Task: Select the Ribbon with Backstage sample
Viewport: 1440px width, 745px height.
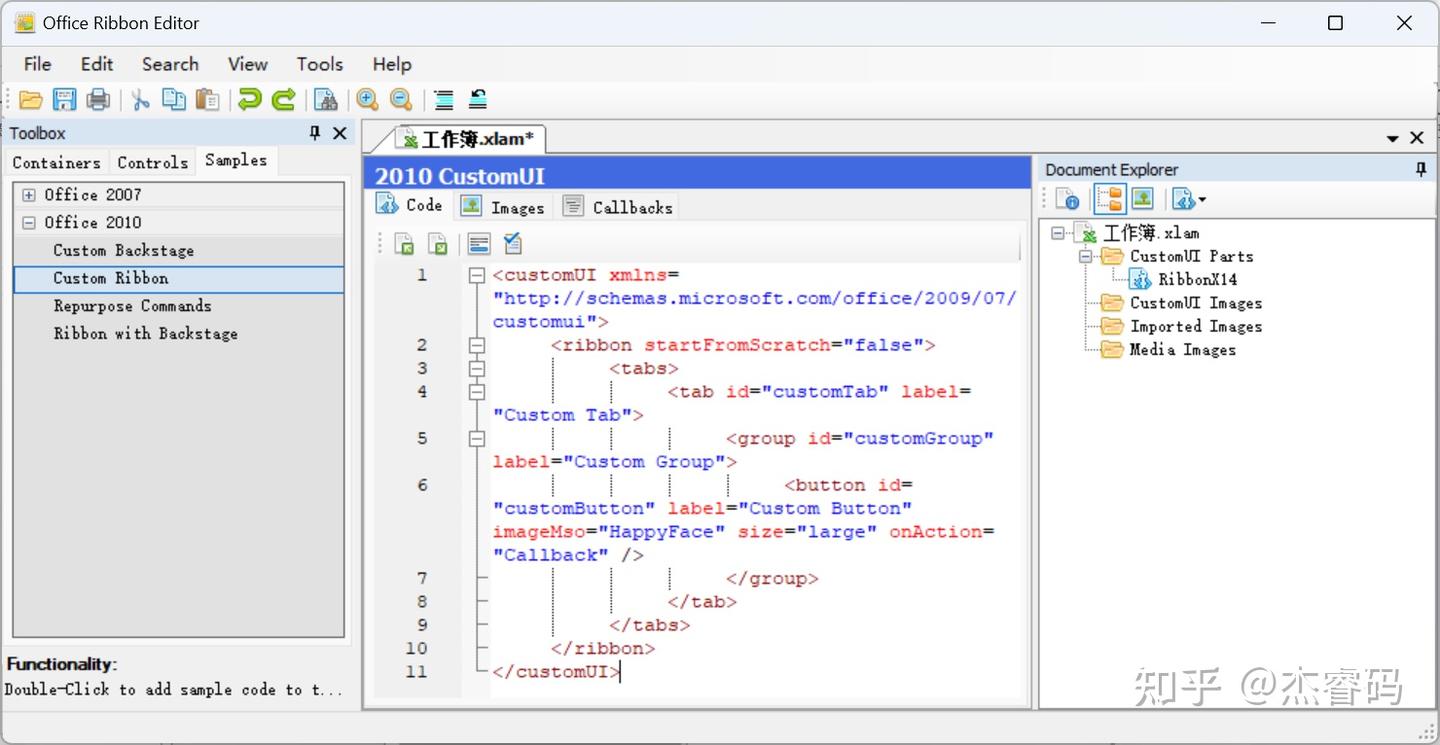Action: (x=146, y=334)
